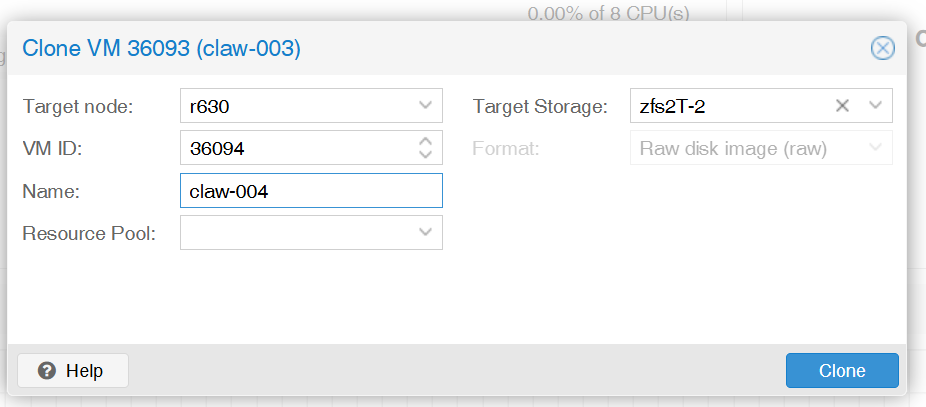Click the Clone VM 36093 dialog title
926x407 pixels.
[161, 48]
